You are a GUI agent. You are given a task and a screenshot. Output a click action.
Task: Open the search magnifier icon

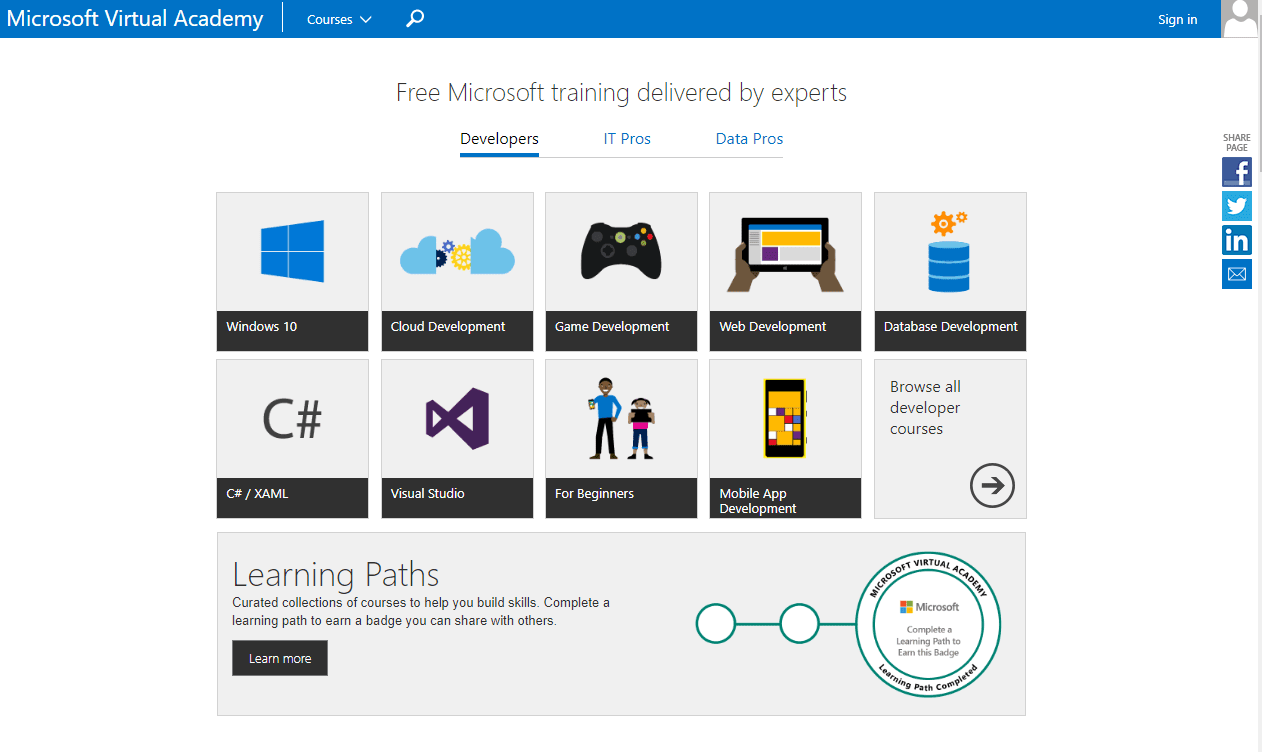(415, 18)
